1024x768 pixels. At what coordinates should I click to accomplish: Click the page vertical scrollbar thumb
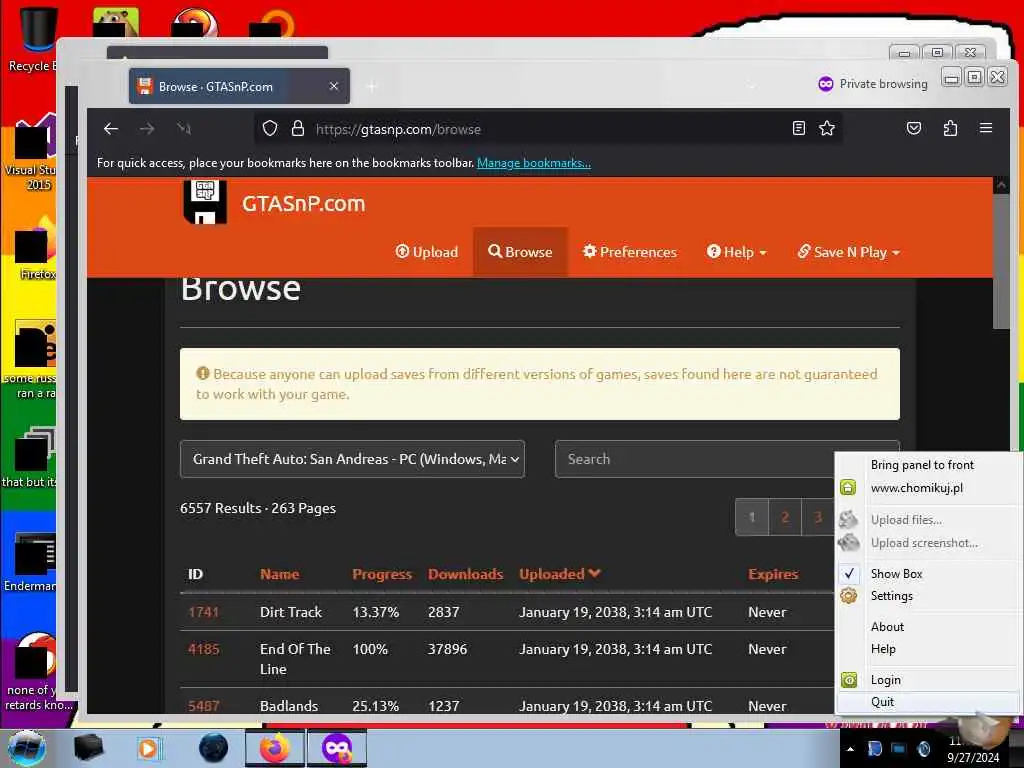[1001, 261]
